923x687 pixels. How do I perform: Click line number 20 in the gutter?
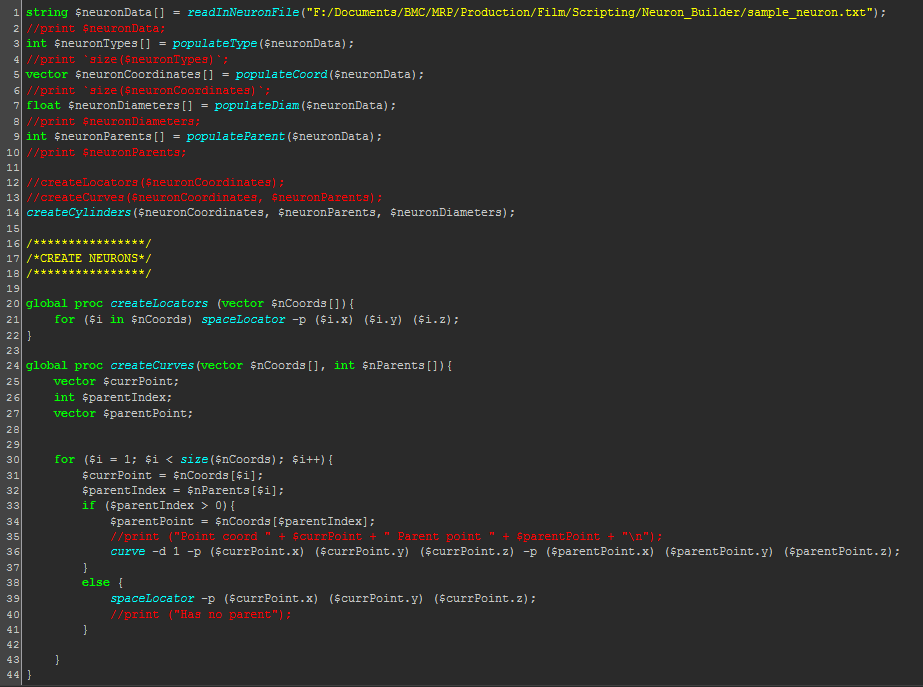(13, 304)
